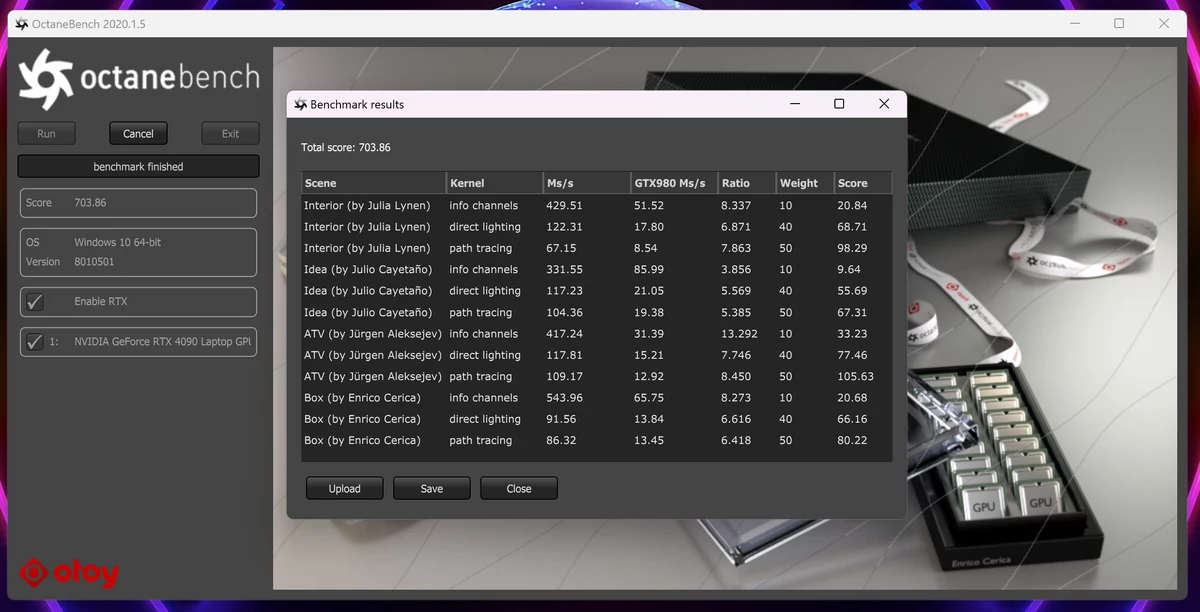Save the benchmark results

(432, 489)
